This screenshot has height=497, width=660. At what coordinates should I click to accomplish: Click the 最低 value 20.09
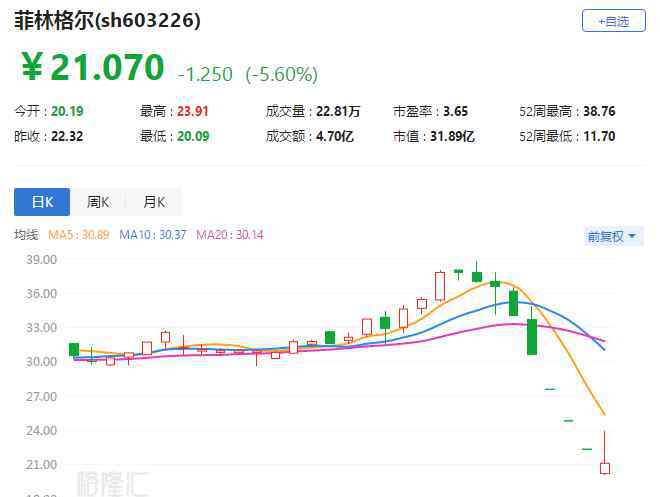pyautogui.click(x=193, y=136)
